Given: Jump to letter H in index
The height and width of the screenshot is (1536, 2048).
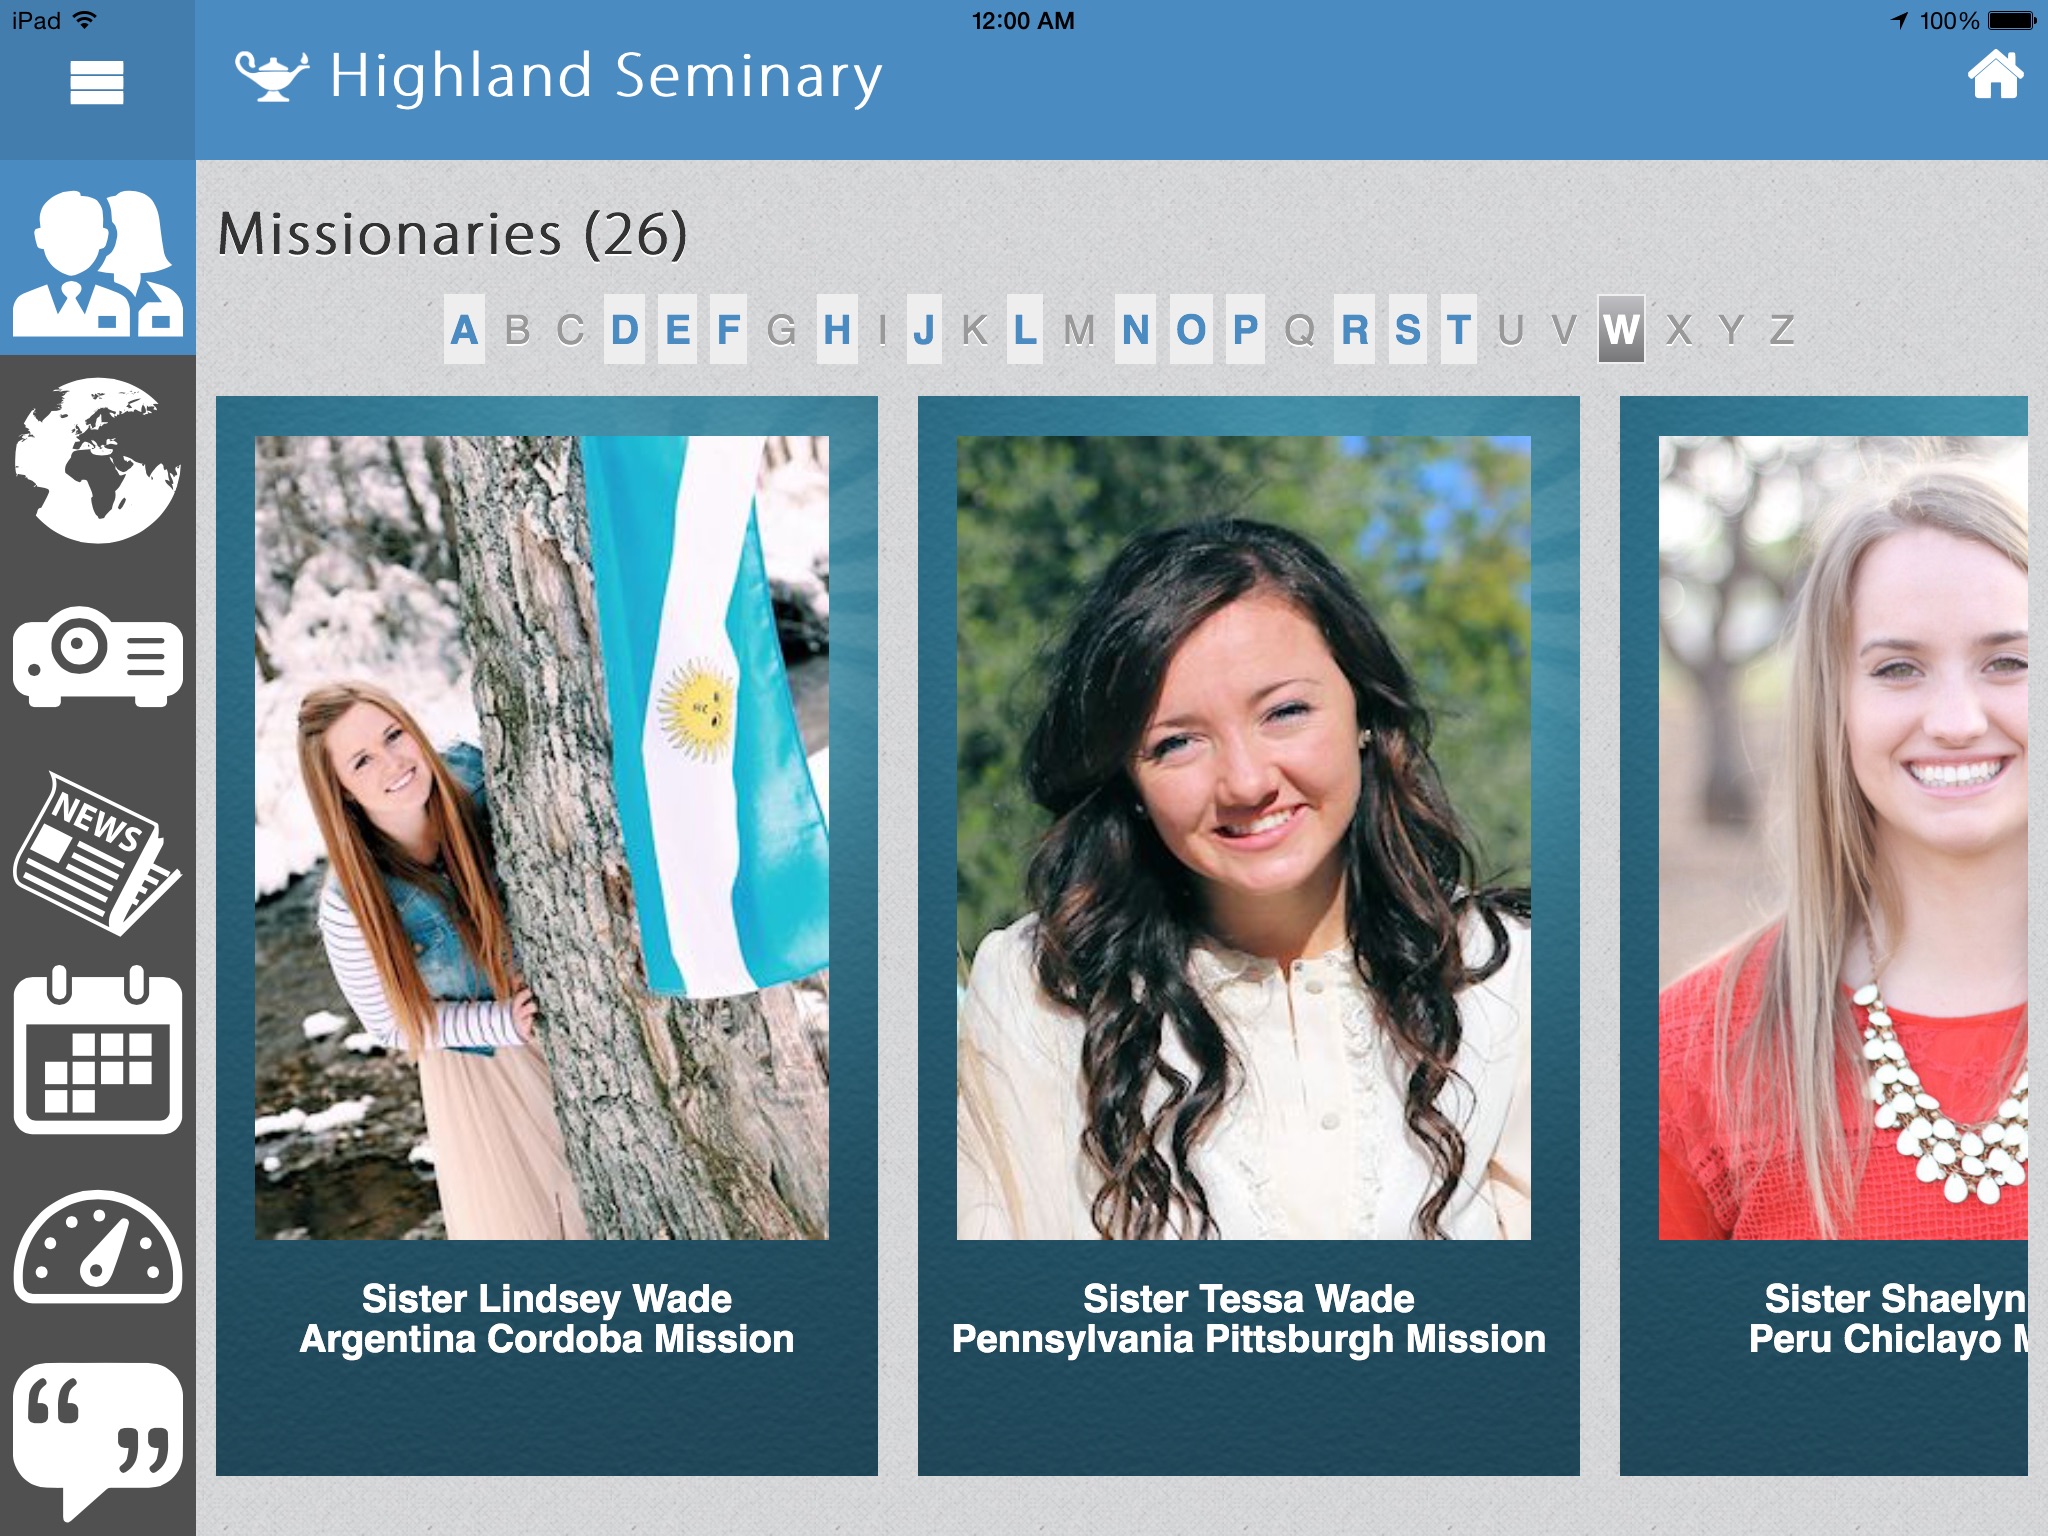Looking at the screenshot, I should tap(837, 329).
